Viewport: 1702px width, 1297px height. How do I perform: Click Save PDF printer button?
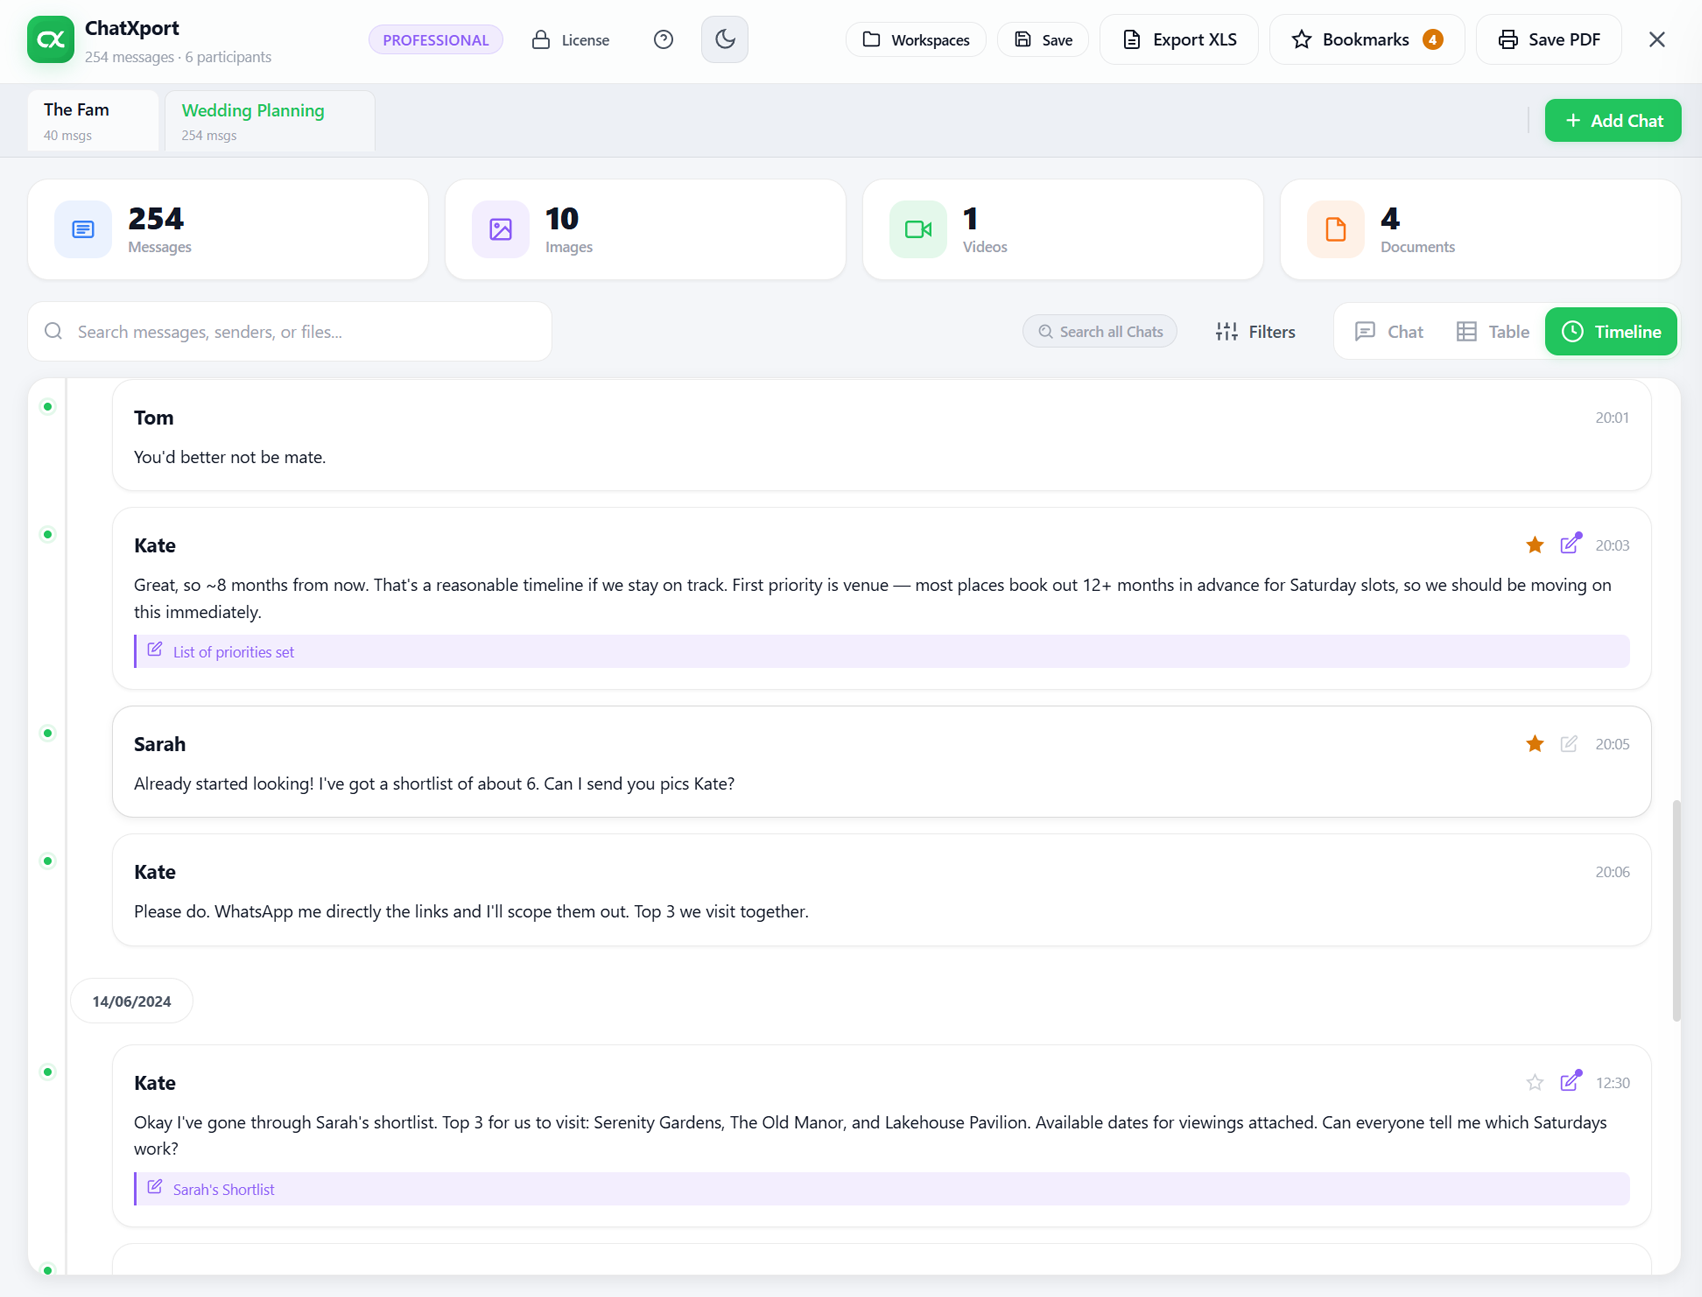[1548, 40]
